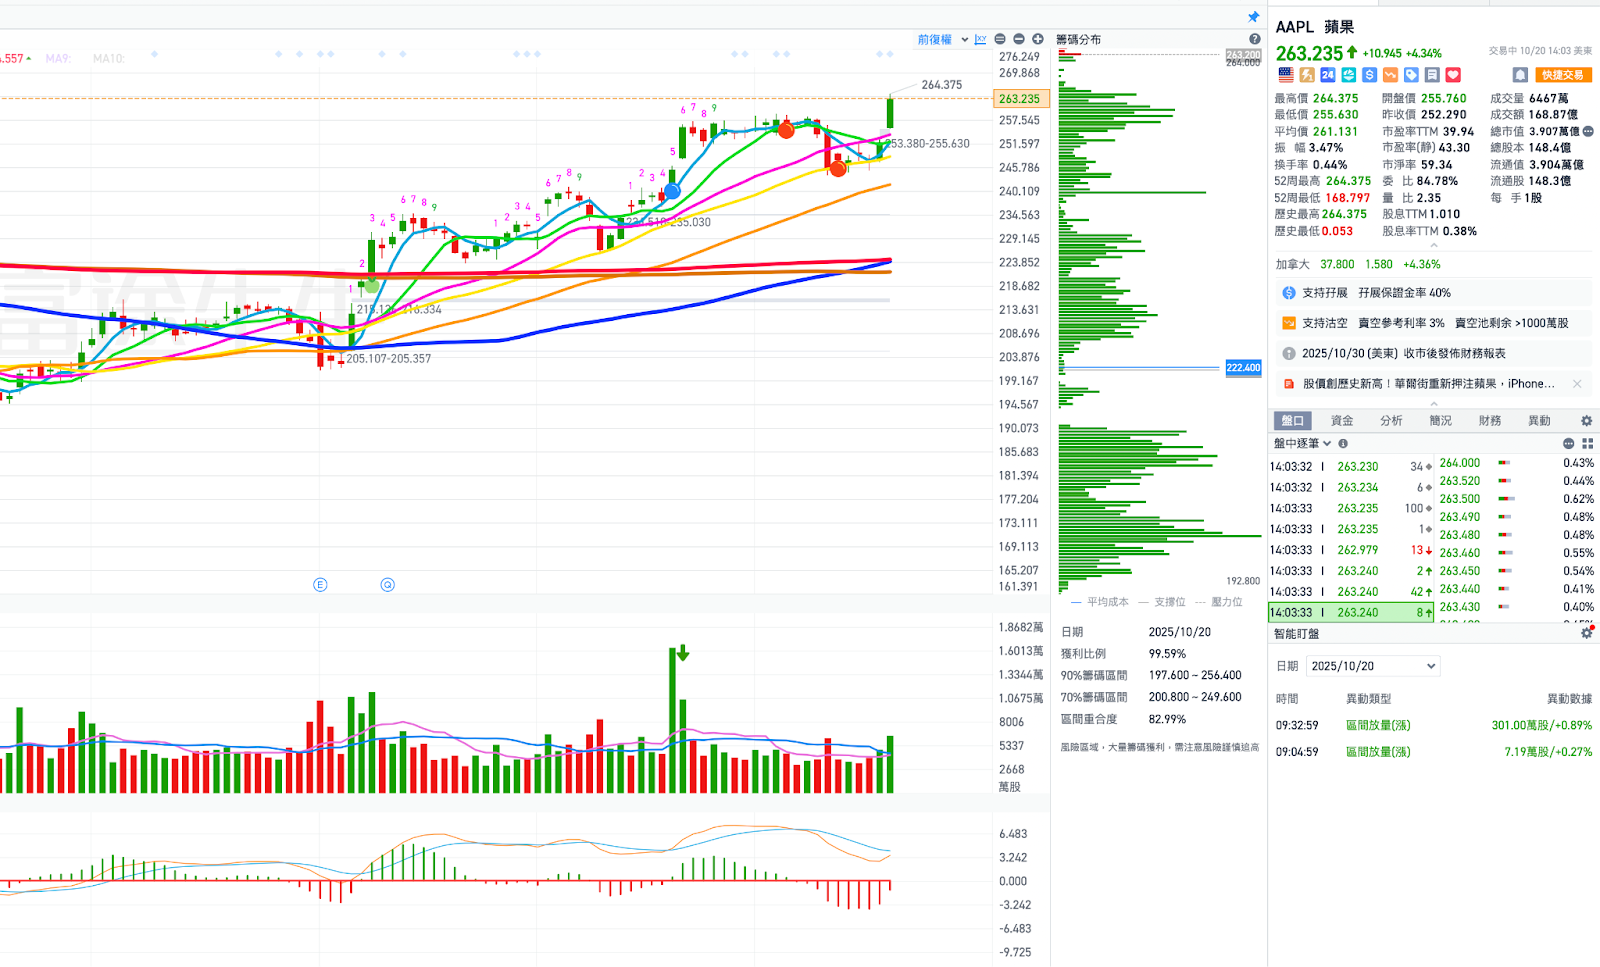1600x967 pixels.
Task: Open more options ellipsis in 盤中逐筆 header
Action: click(1568, 444)
